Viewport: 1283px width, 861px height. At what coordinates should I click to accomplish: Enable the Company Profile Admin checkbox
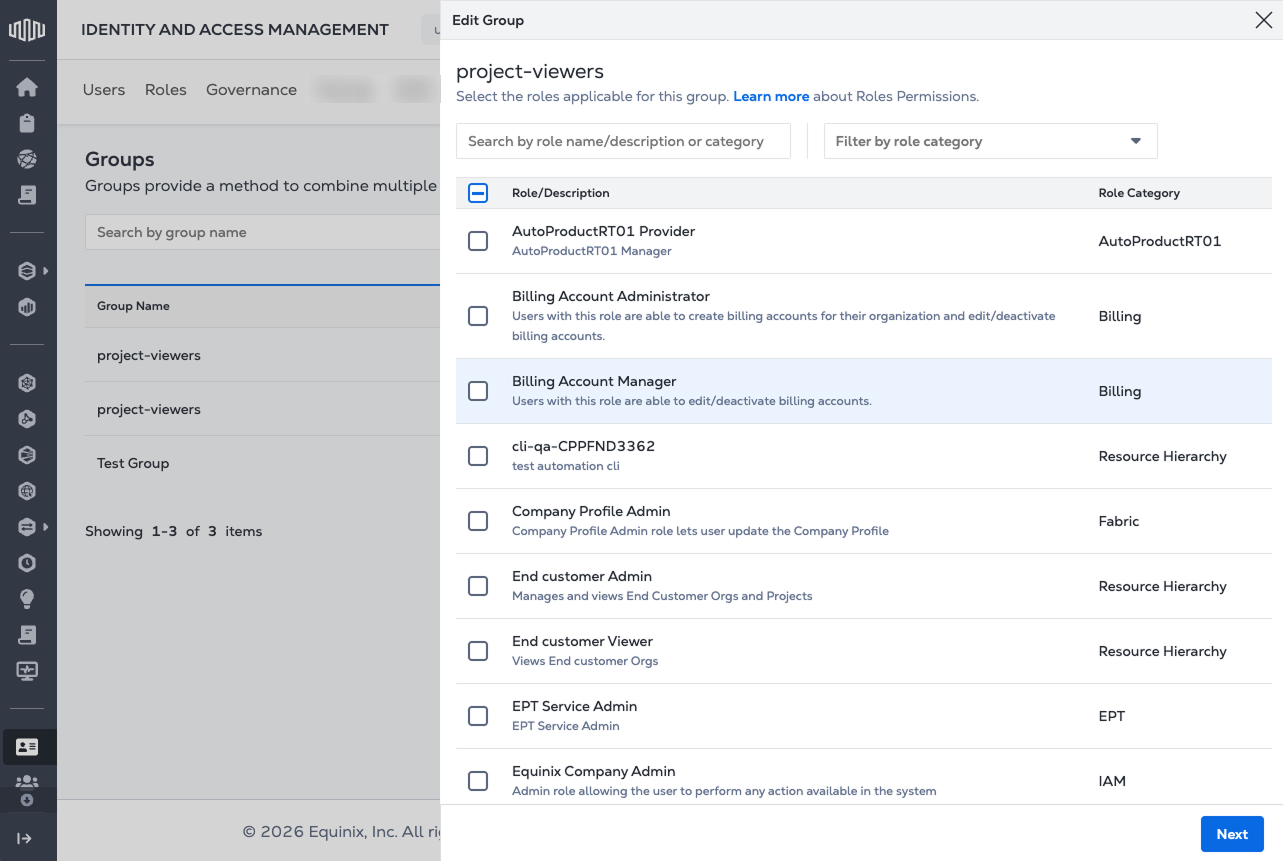(478, 521)
